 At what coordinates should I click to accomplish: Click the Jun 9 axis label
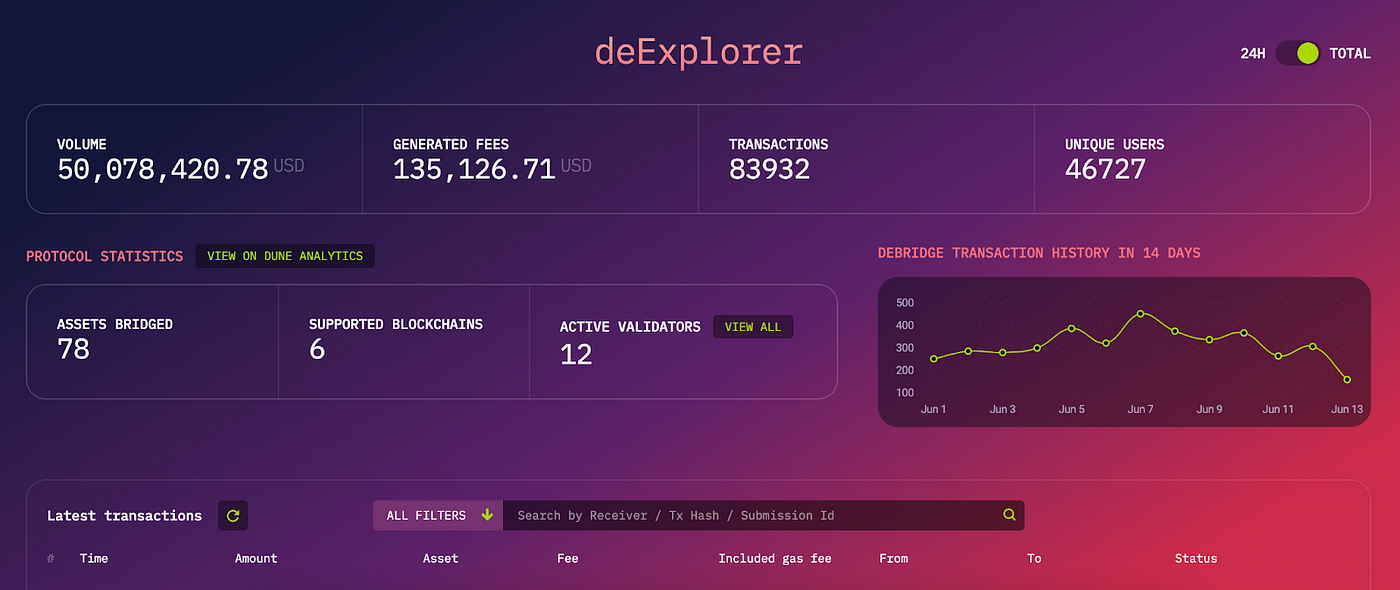pyautogui.click(x=1209, y=409)
